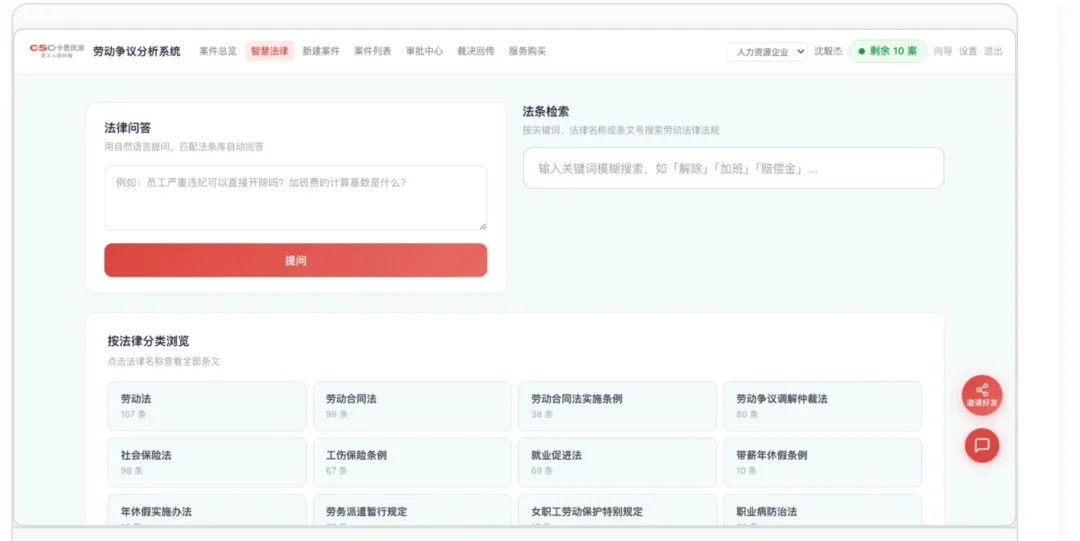The height and width of the screenshot is (541, 1080).
Task: Focus the 法律问答 question text area
Action: (295, 198)
